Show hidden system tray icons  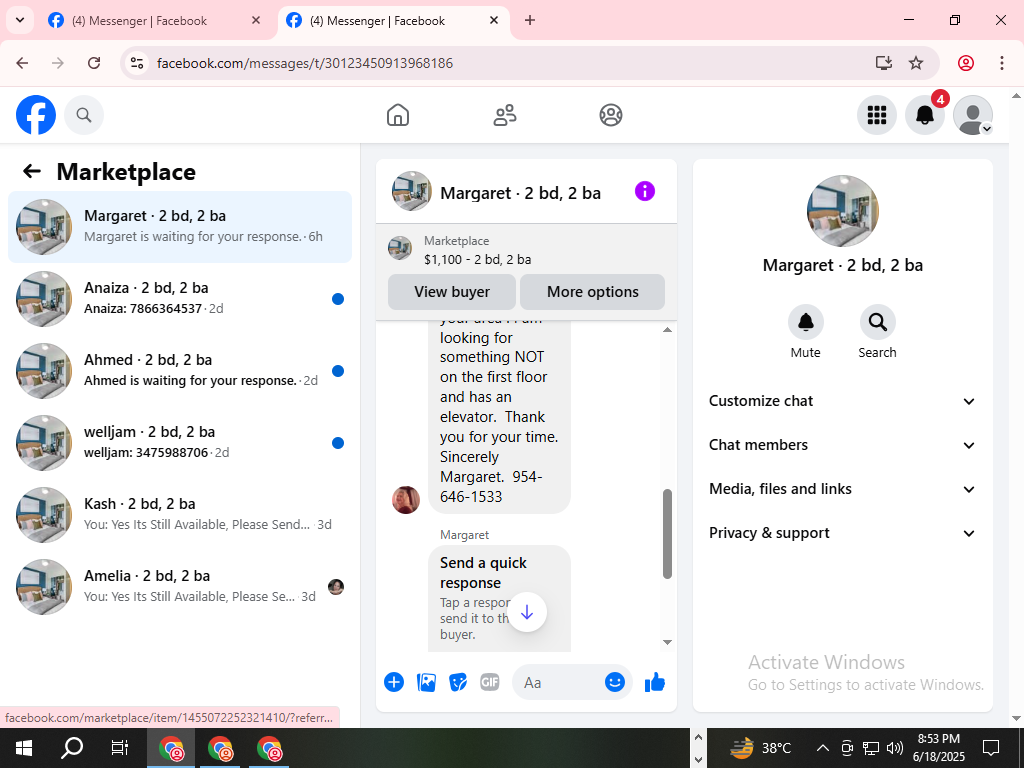[823, 748]
